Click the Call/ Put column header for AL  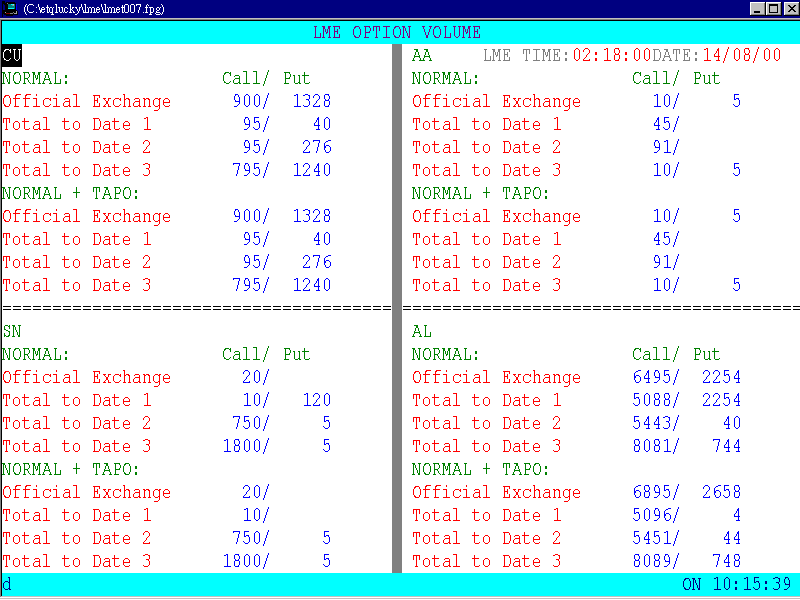coord(677,354)
